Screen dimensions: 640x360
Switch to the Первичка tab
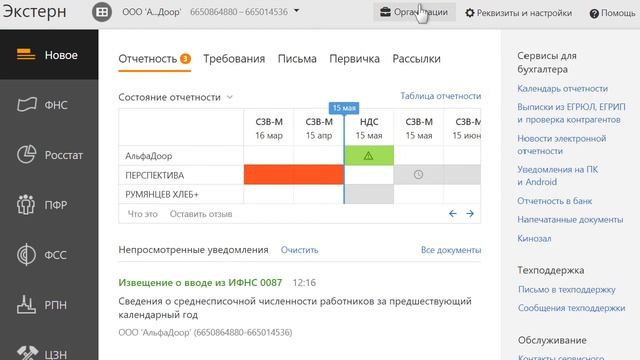click(354, 59)
